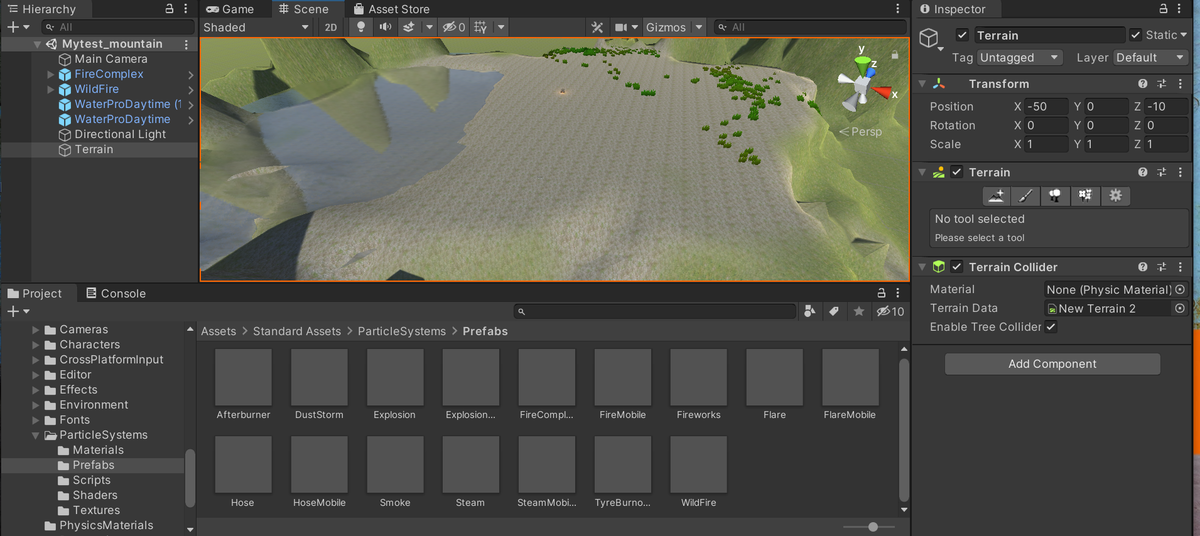Switch to Game tab
1200x536 pixels.
229,9
